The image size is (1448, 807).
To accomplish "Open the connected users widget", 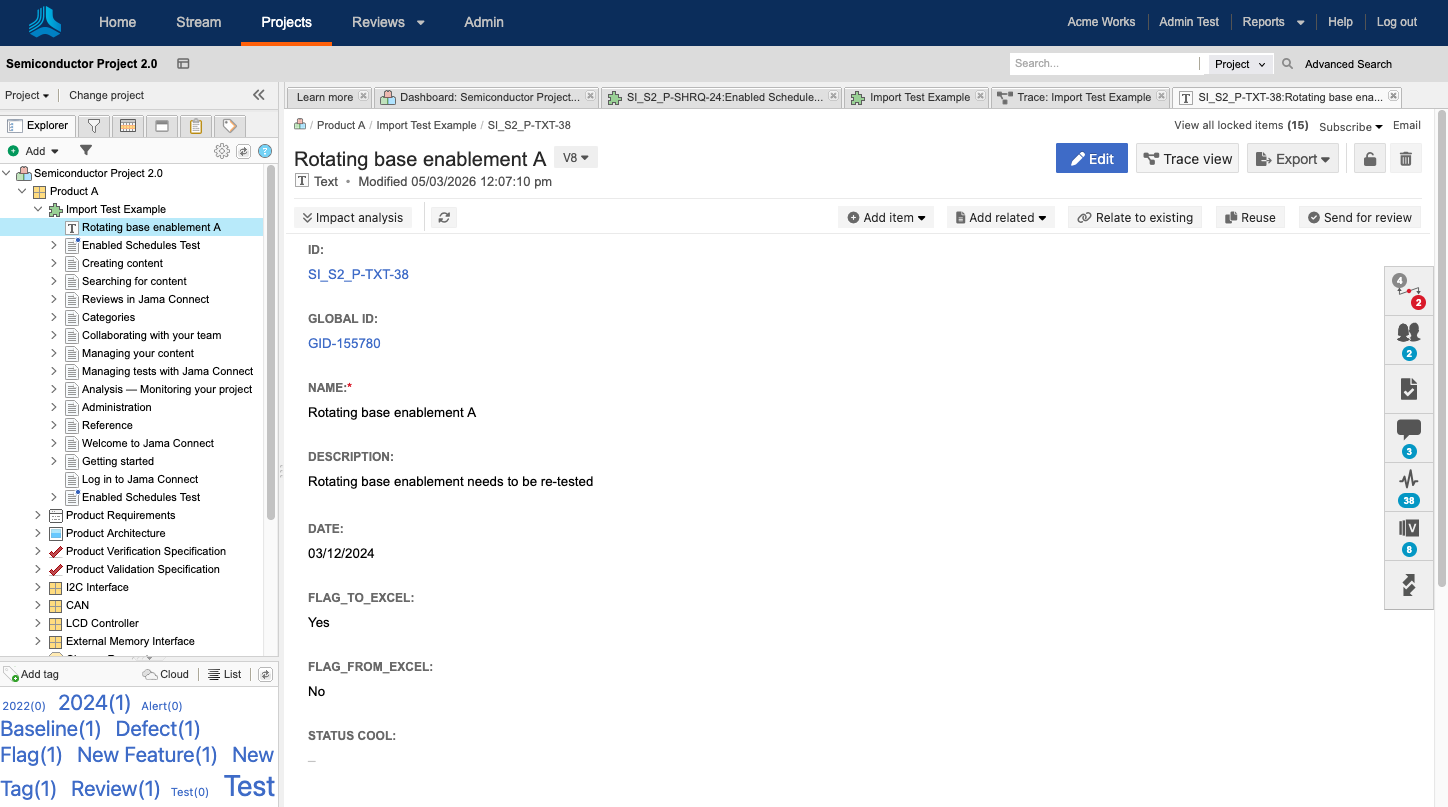I will 1409,340.
